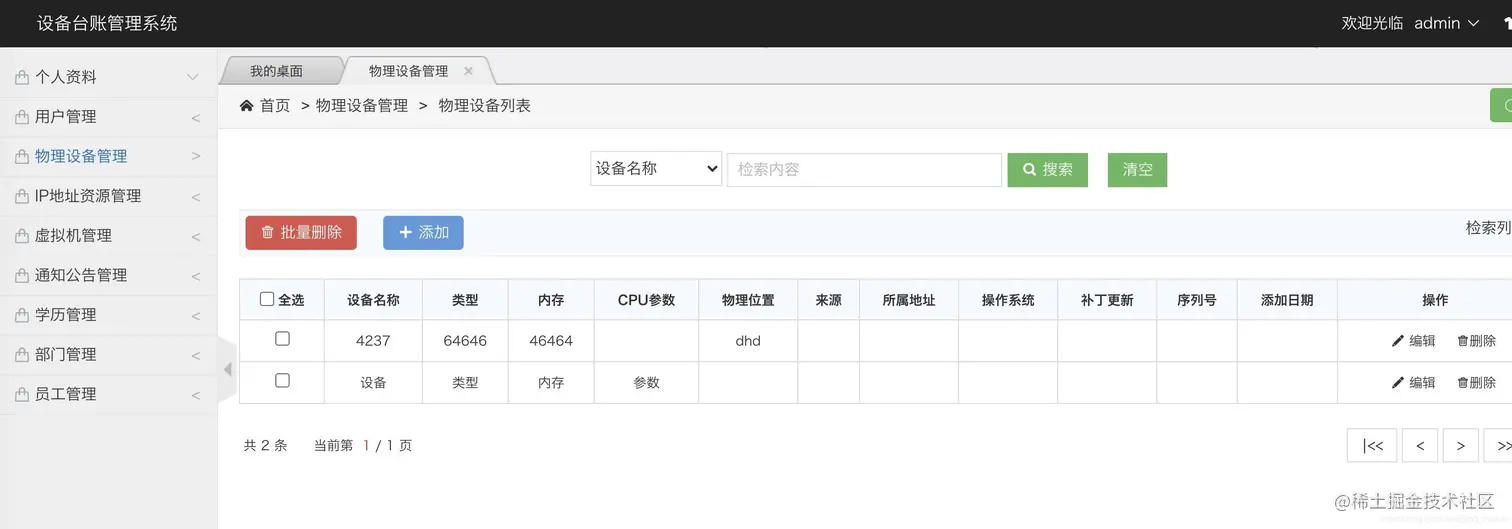
Task: Click the 首页 breadcrumb link
Action: tap(275, 106)
